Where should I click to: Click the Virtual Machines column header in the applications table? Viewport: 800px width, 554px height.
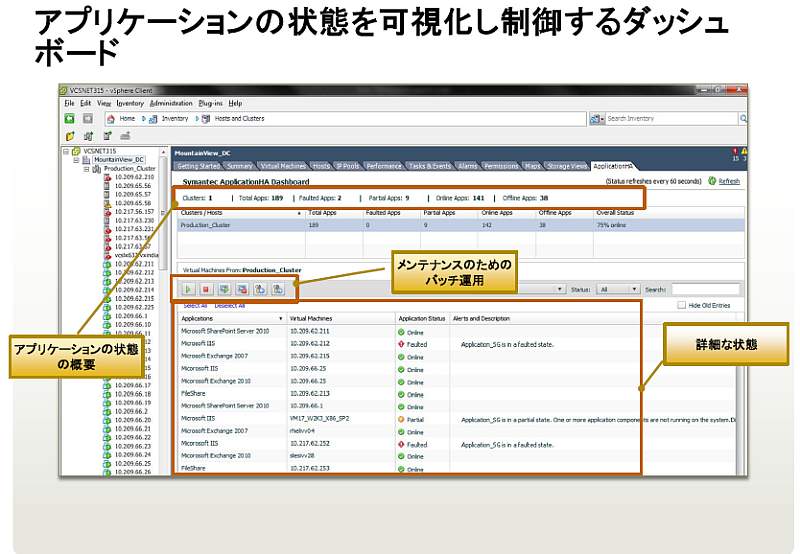tap(311, 318)
